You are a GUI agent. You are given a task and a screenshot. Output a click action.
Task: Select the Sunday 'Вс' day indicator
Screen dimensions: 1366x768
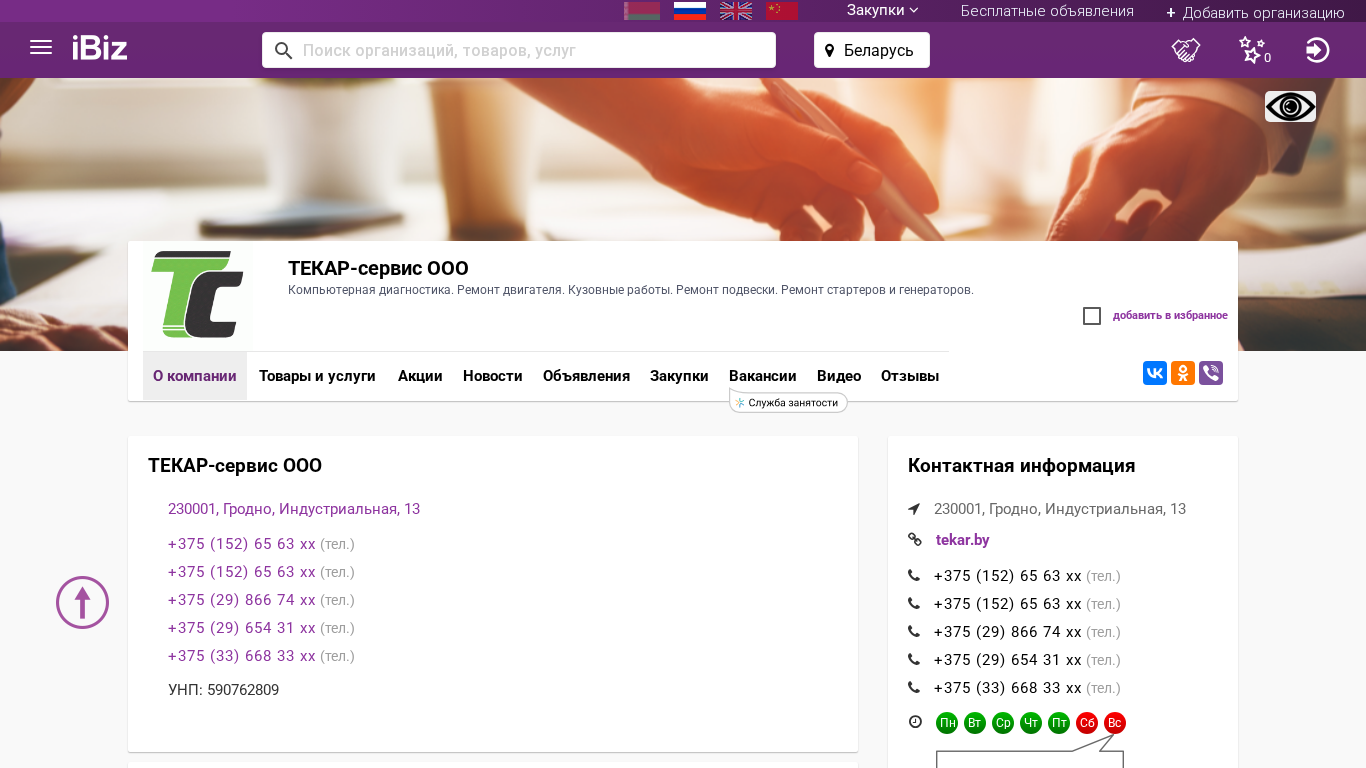pyautogui.click(x=1115, y=723)
